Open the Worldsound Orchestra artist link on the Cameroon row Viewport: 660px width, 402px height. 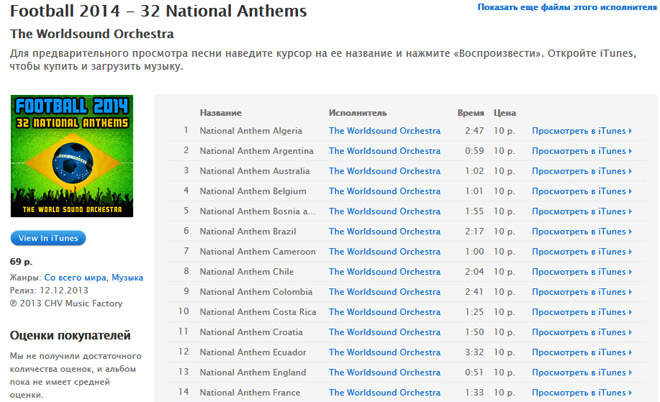pyautogui.click(x=385, y=252)
